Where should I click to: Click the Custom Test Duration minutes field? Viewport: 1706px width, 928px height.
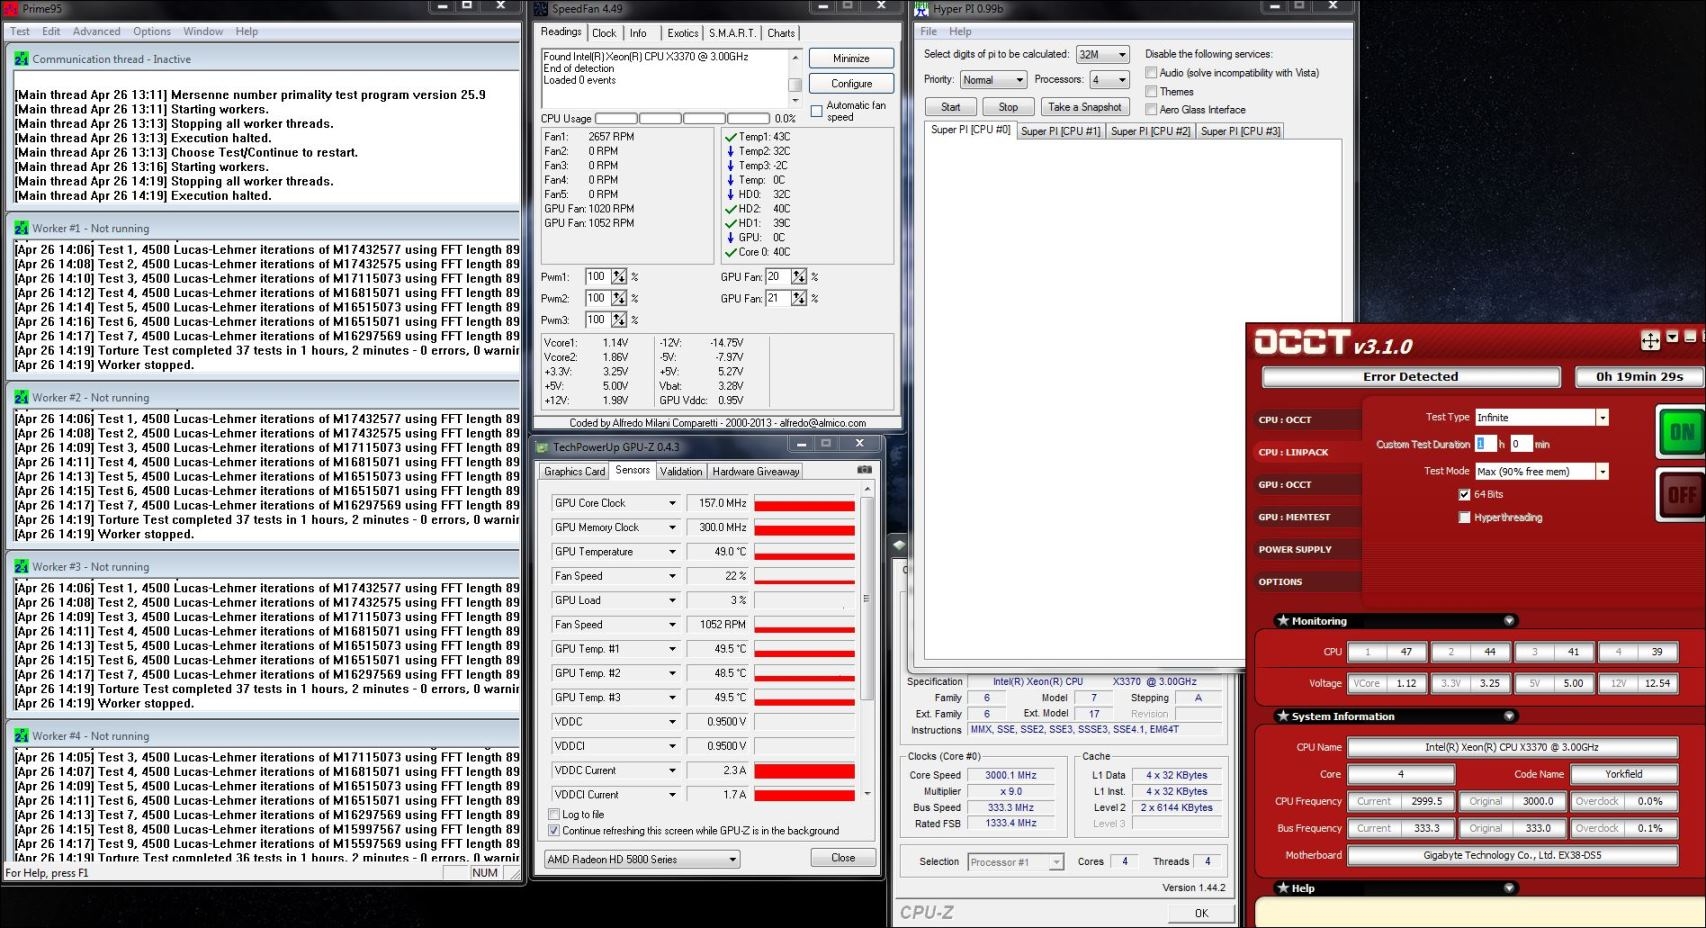1520,444
